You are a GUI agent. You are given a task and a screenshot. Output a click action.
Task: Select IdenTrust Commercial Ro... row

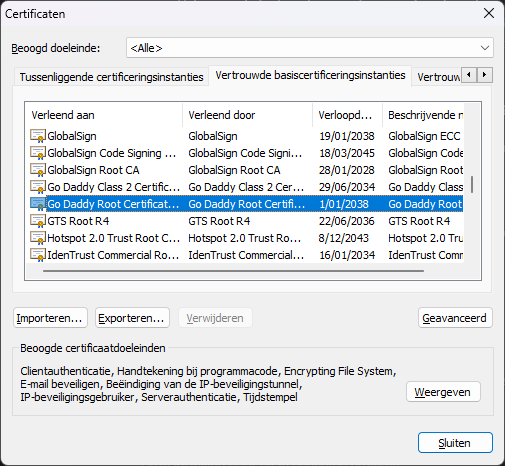(245, 255)
